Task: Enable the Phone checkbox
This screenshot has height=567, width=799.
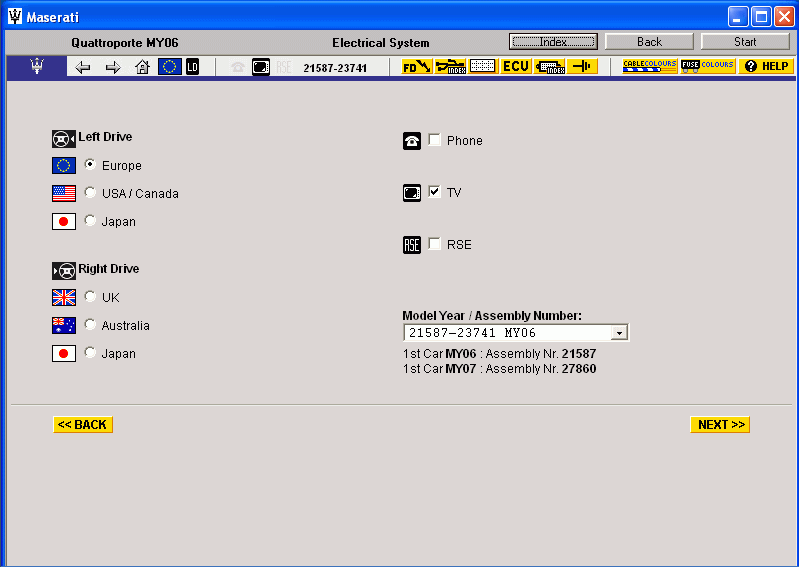Action: pos(435,140)
